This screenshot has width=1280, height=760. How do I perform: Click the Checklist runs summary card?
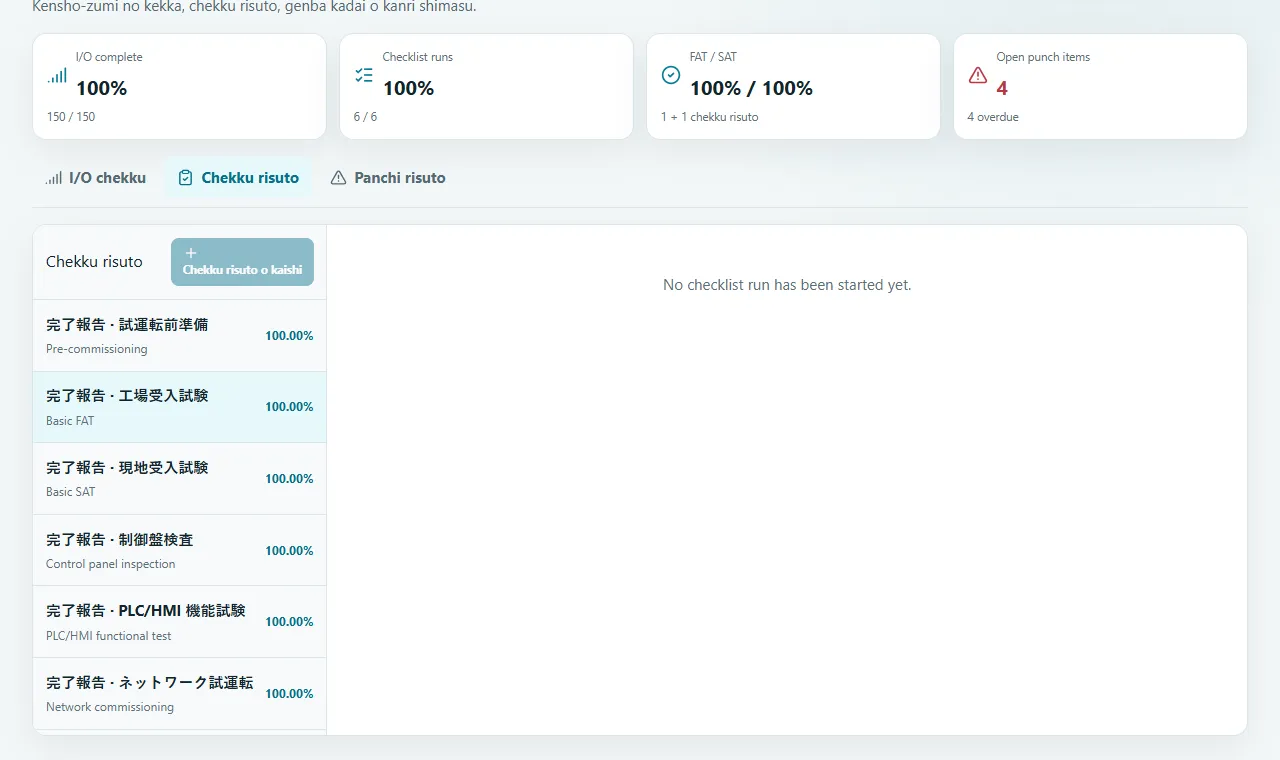pos(486,87)
